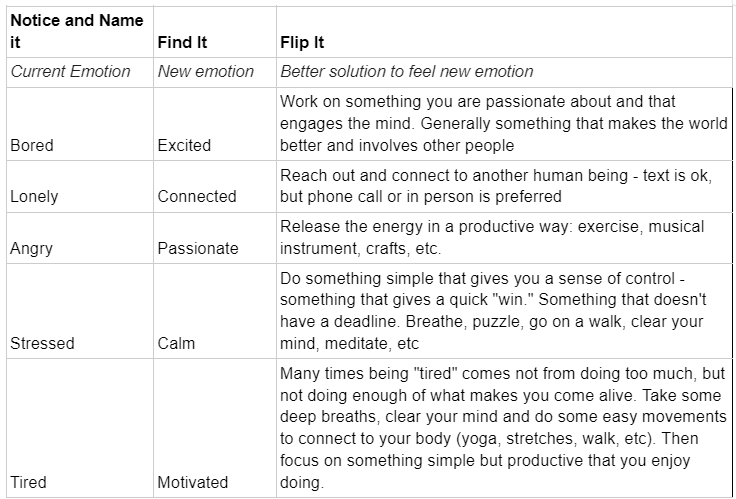This screenshot has width=736, height=499.
Task: Click the "Notice and Name it" header cell
Action: (x=77, y=31)
